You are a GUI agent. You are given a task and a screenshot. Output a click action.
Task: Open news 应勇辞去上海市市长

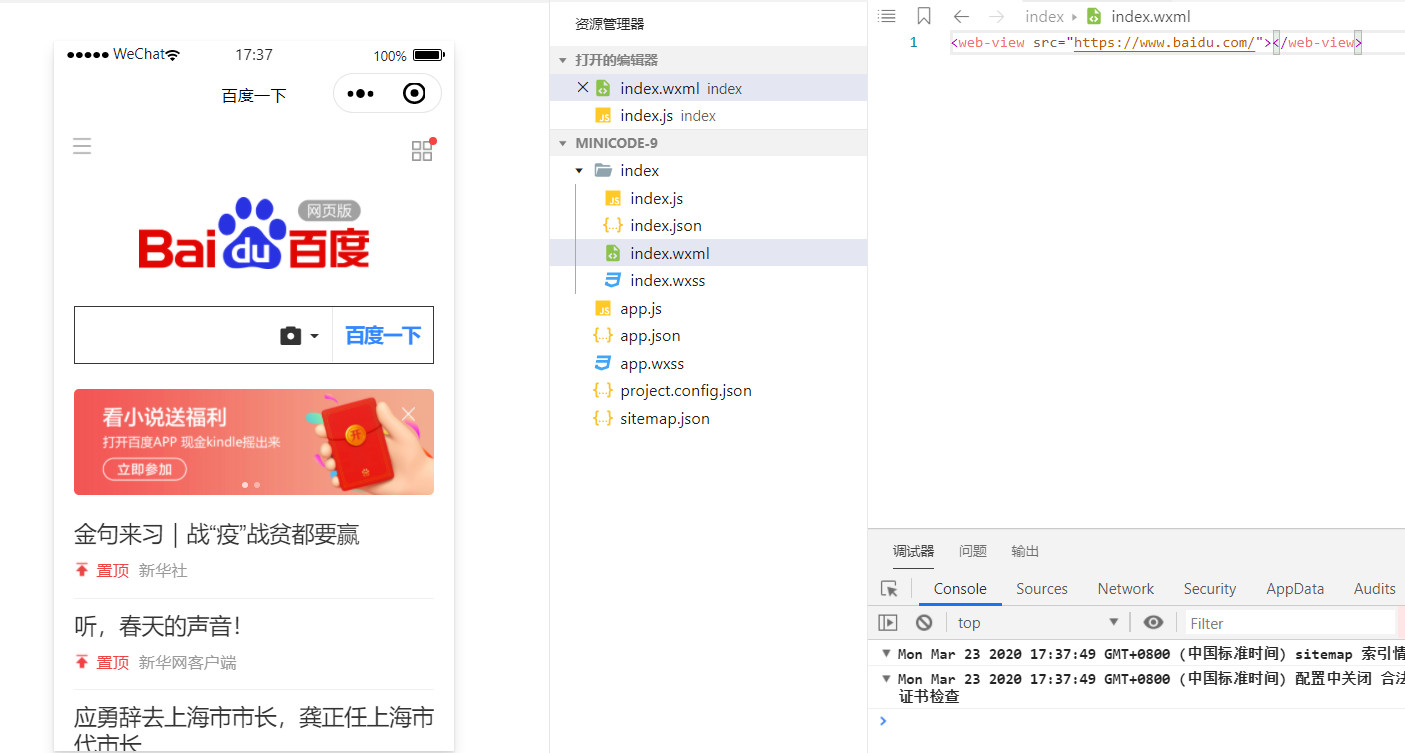[x=254, y=730]
